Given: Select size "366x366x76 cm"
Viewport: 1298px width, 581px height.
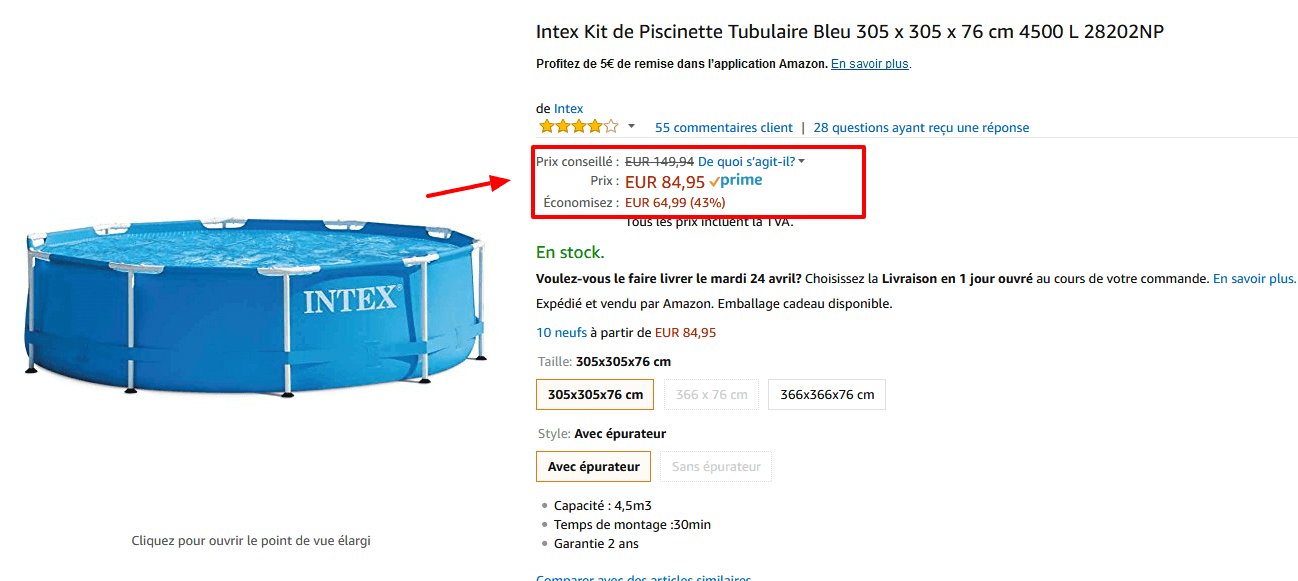Looking at the screenshot, I should coord(826,394).
